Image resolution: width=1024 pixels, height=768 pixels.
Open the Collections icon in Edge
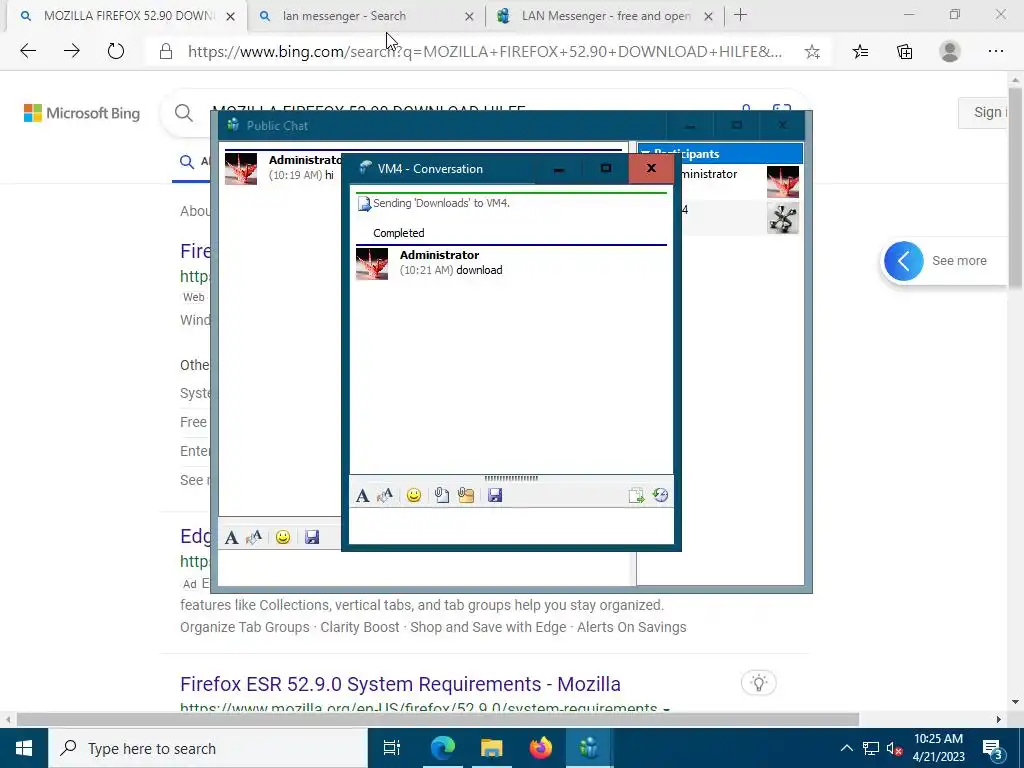pyautogui.click(x=904, y=52)
